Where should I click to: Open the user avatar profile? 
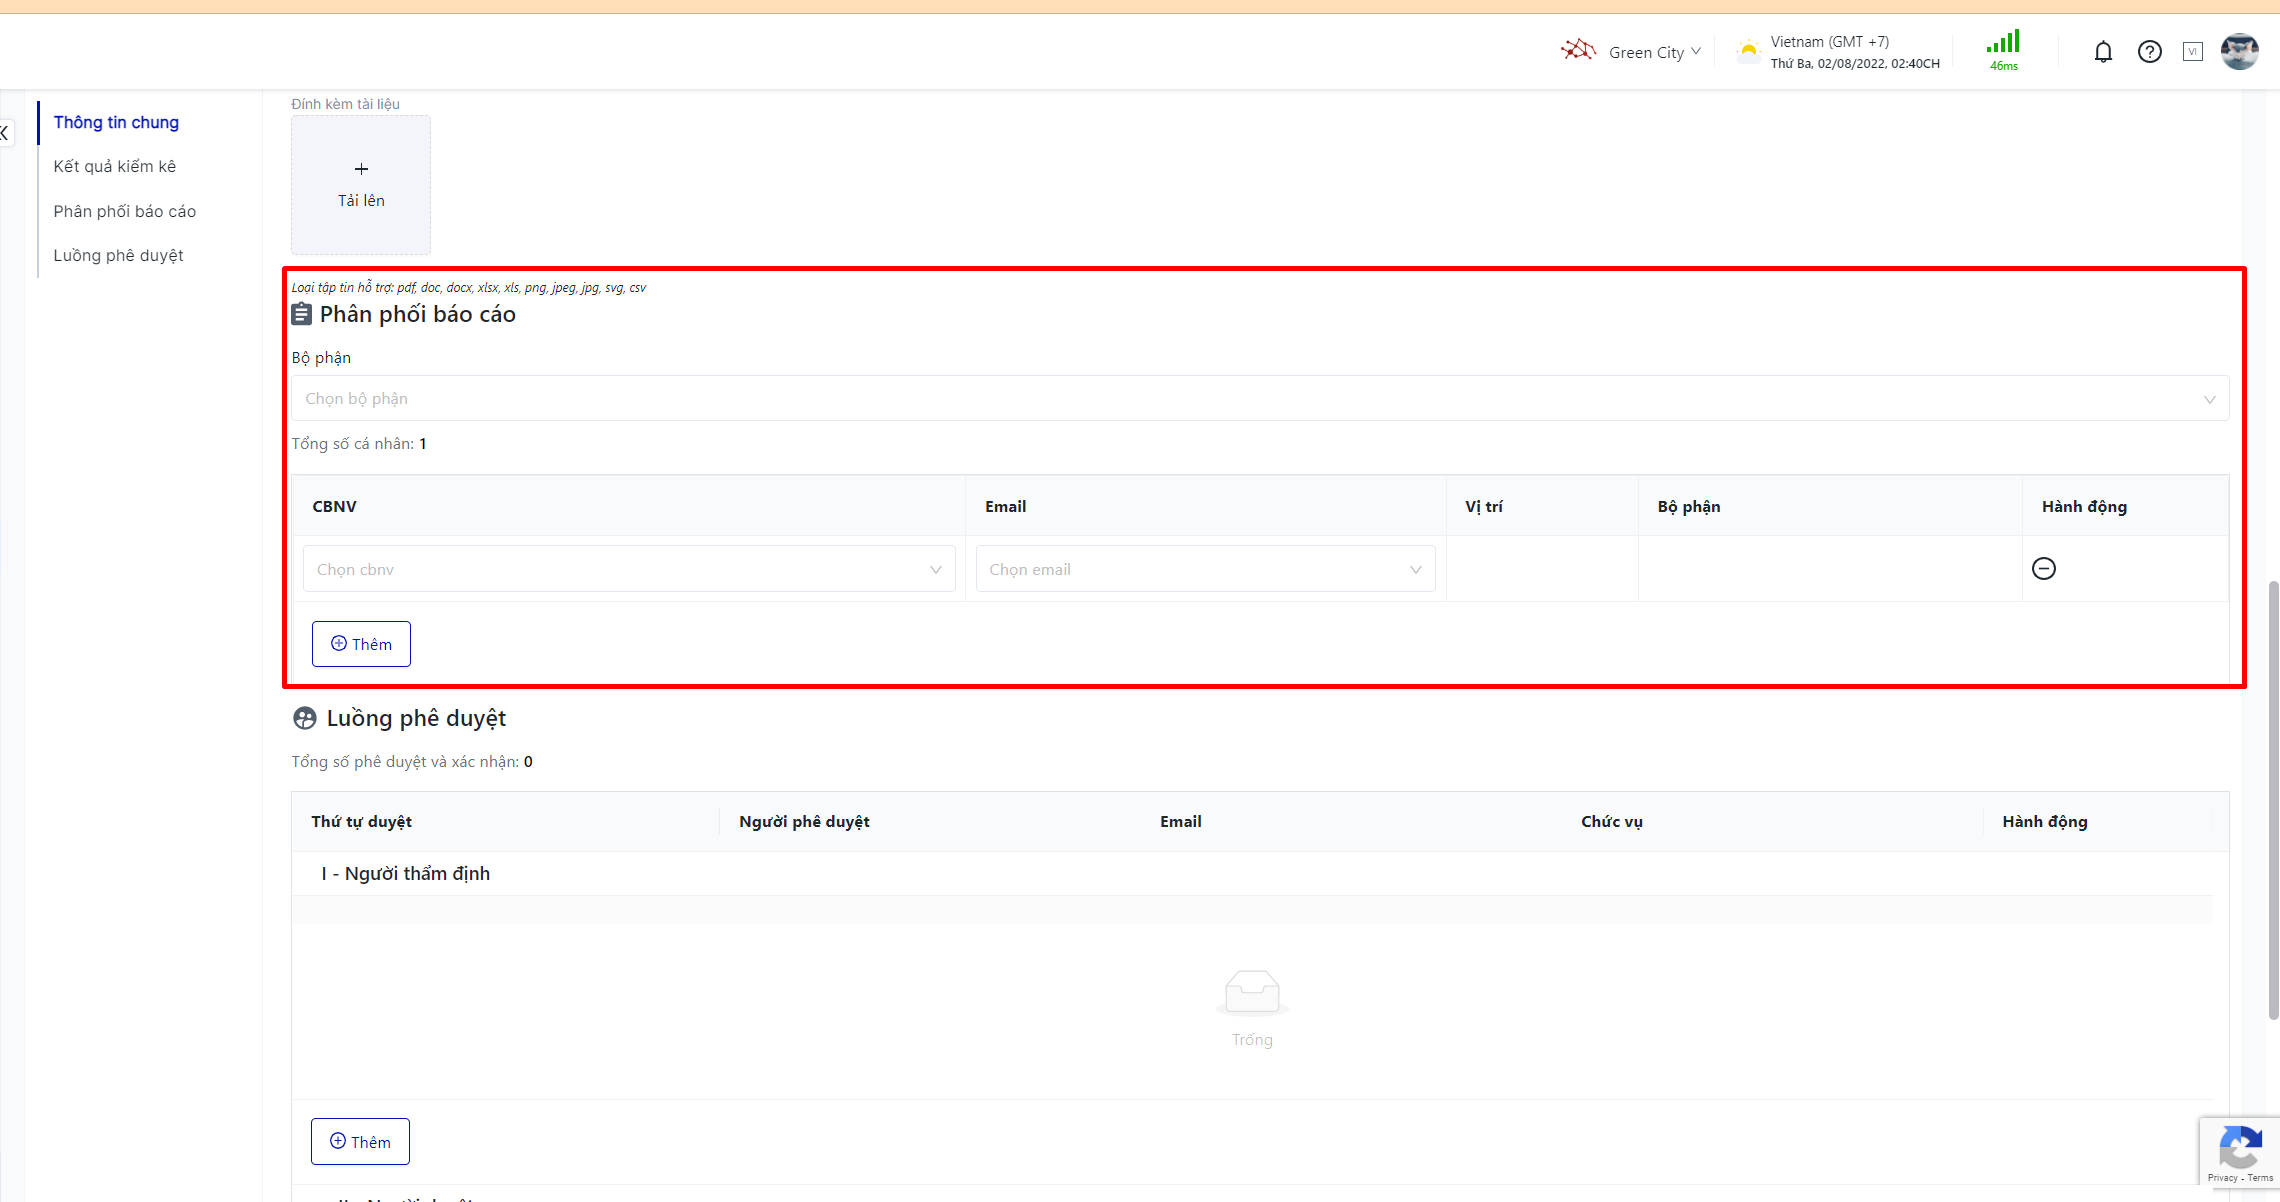pos(2239,52)
